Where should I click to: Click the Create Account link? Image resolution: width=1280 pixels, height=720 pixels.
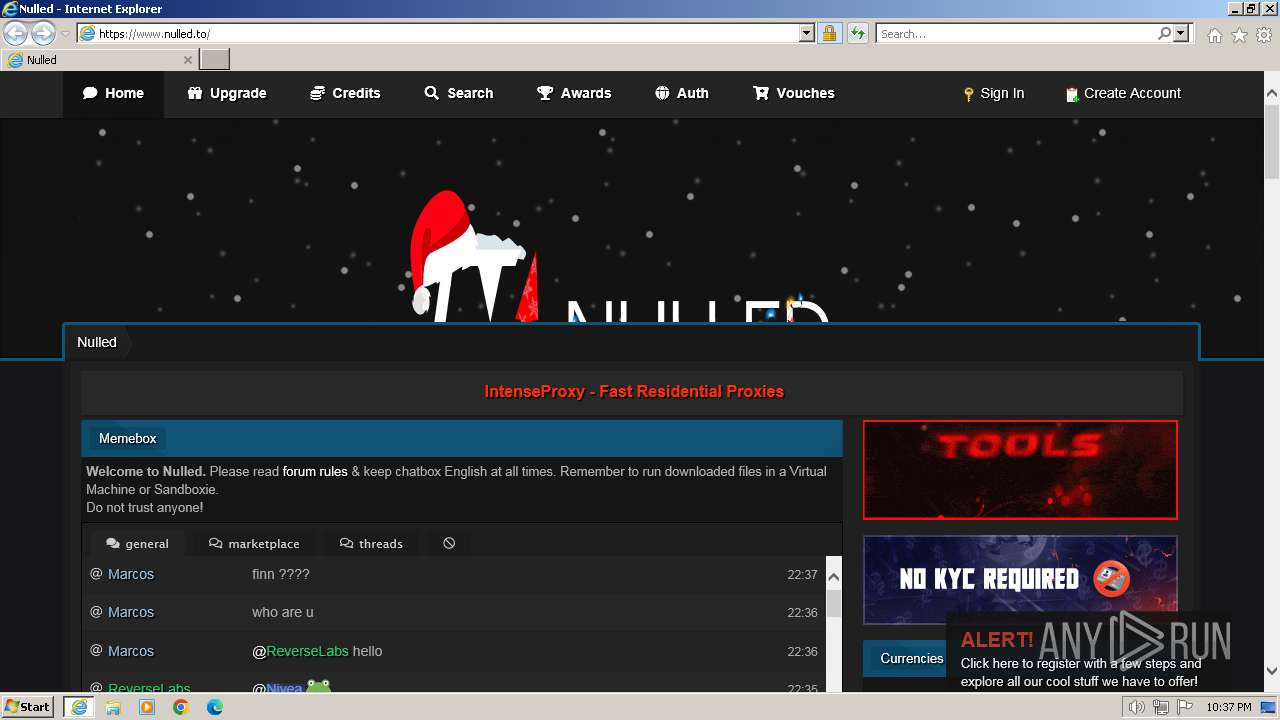click(x=1123, y=93)
